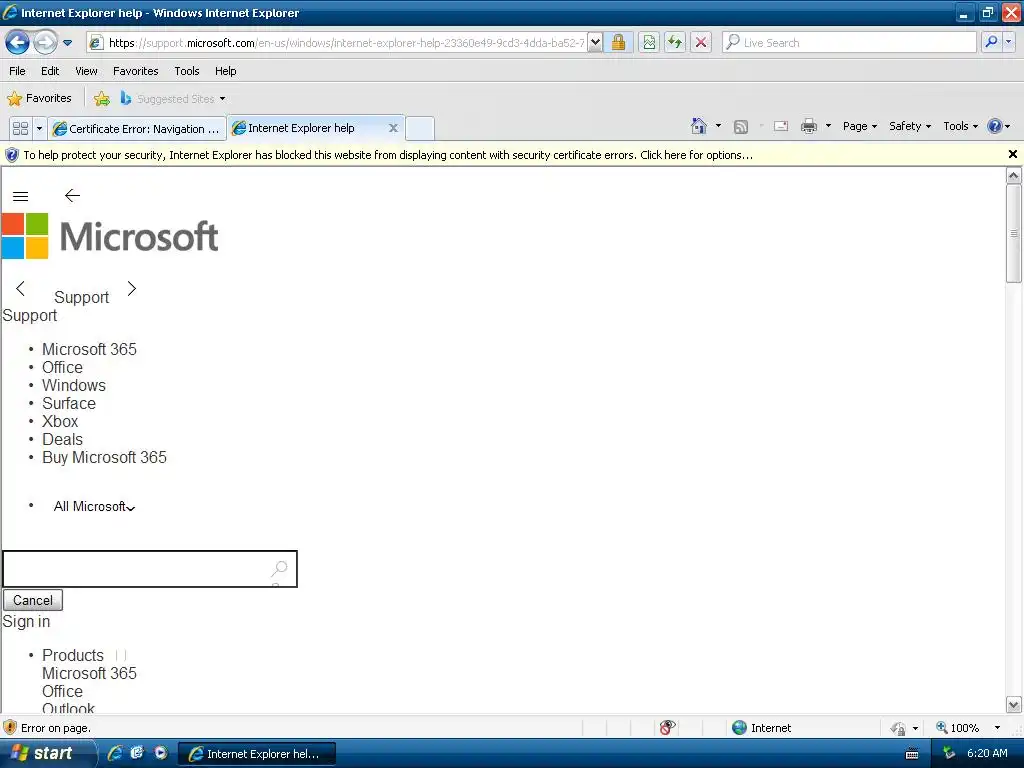
Task: Click the Live Search input box
Action: (x=849, y=42)
